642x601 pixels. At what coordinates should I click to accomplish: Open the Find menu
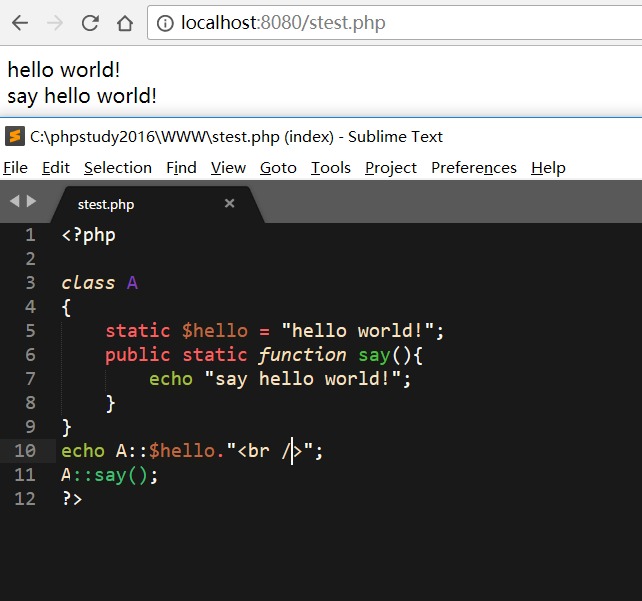click(181, 168)
